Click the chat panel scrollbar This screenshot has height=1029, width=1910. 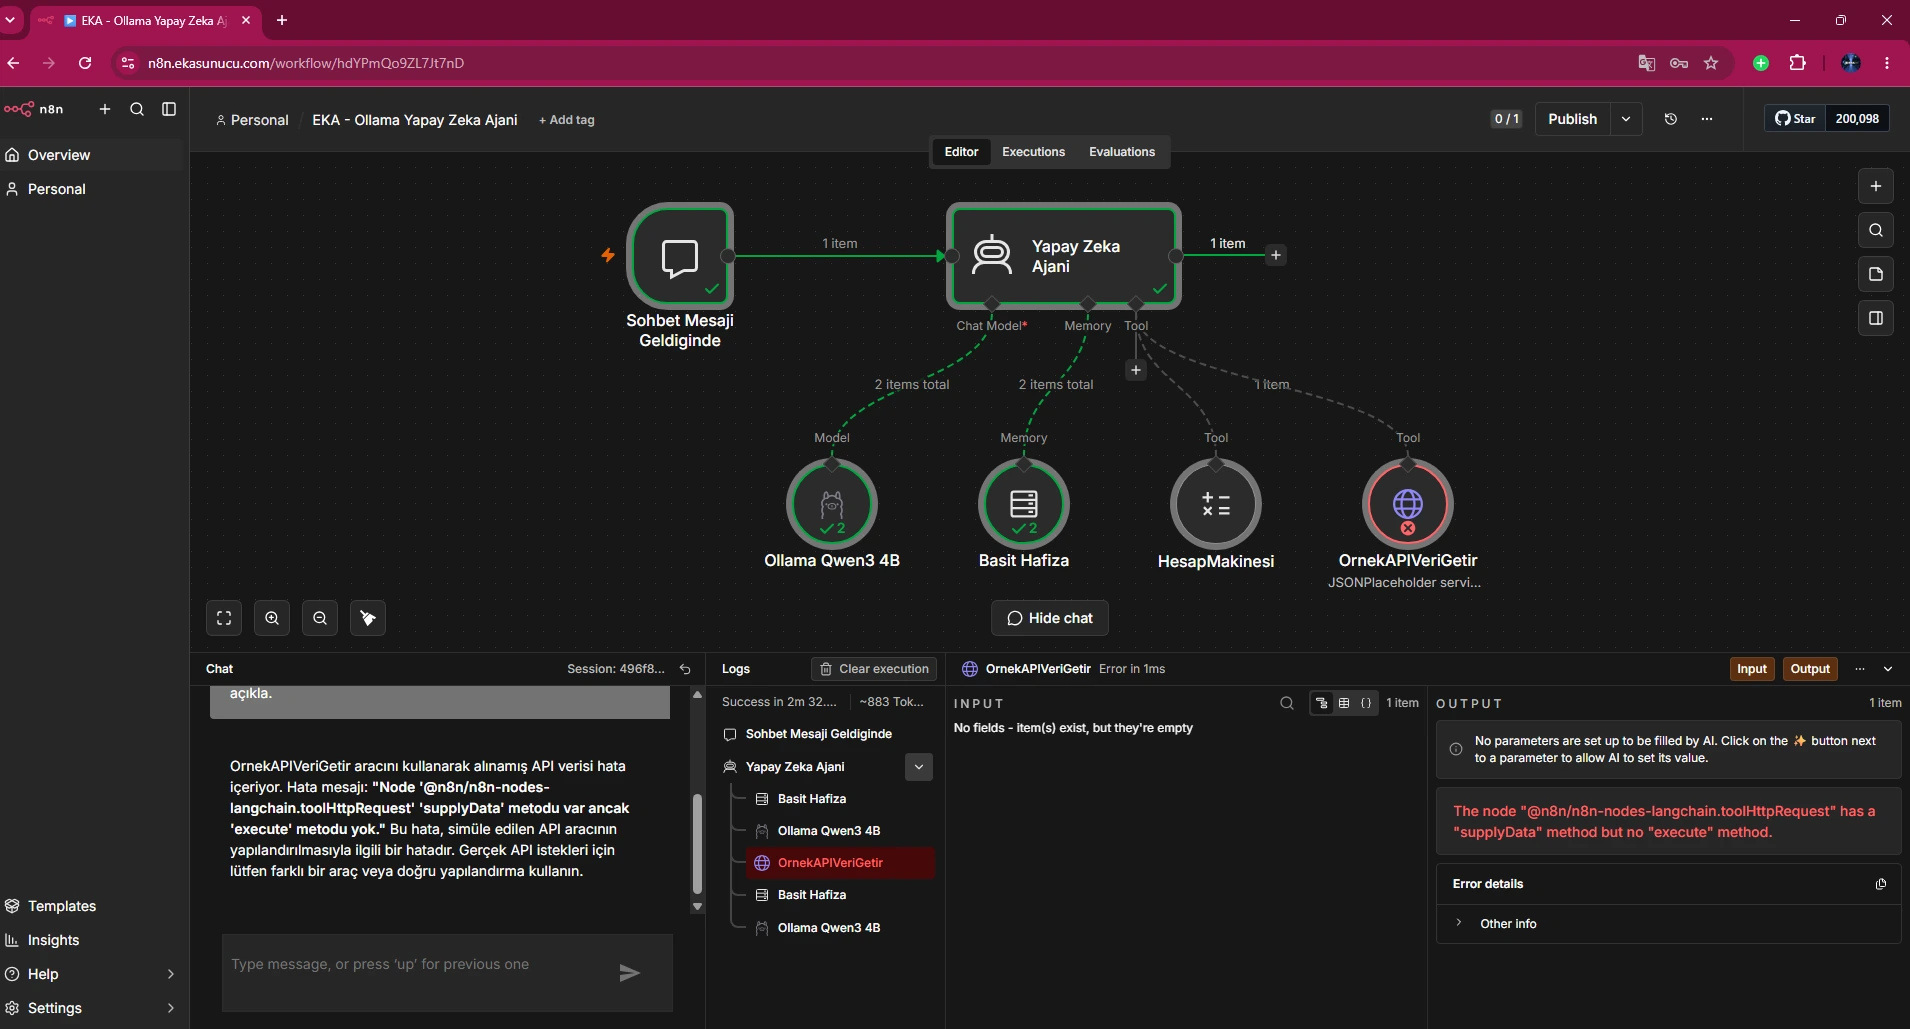pos(697,843)
